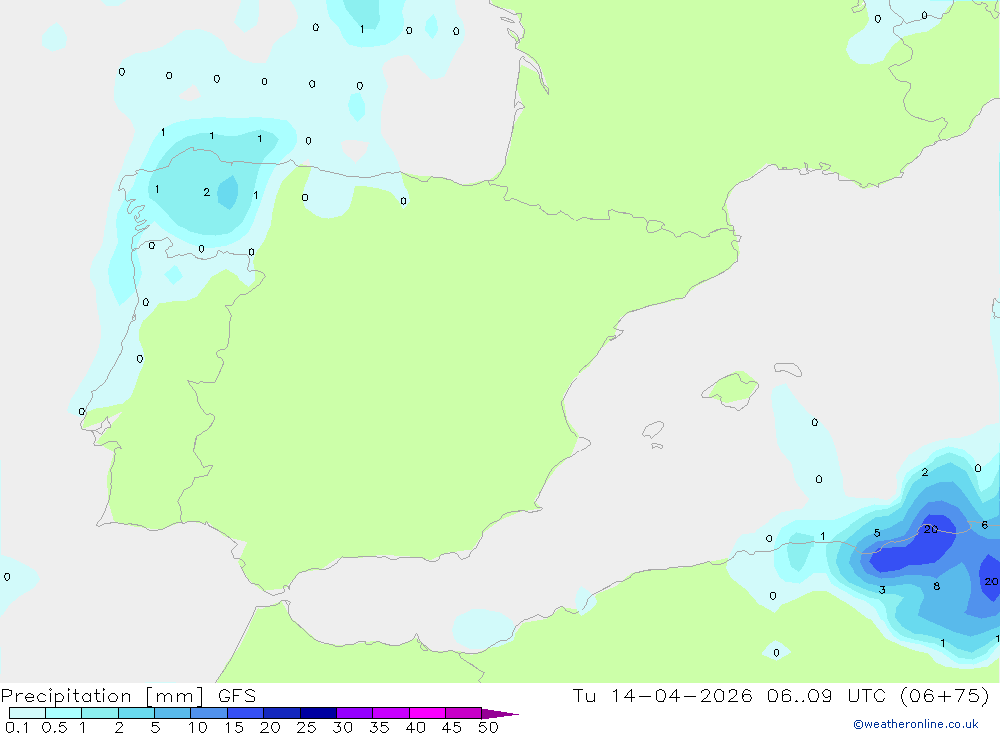The width and height of the screenshot is (1000, 733).
Task: Click Menorca island outline on the map
Action: point(788,369)
